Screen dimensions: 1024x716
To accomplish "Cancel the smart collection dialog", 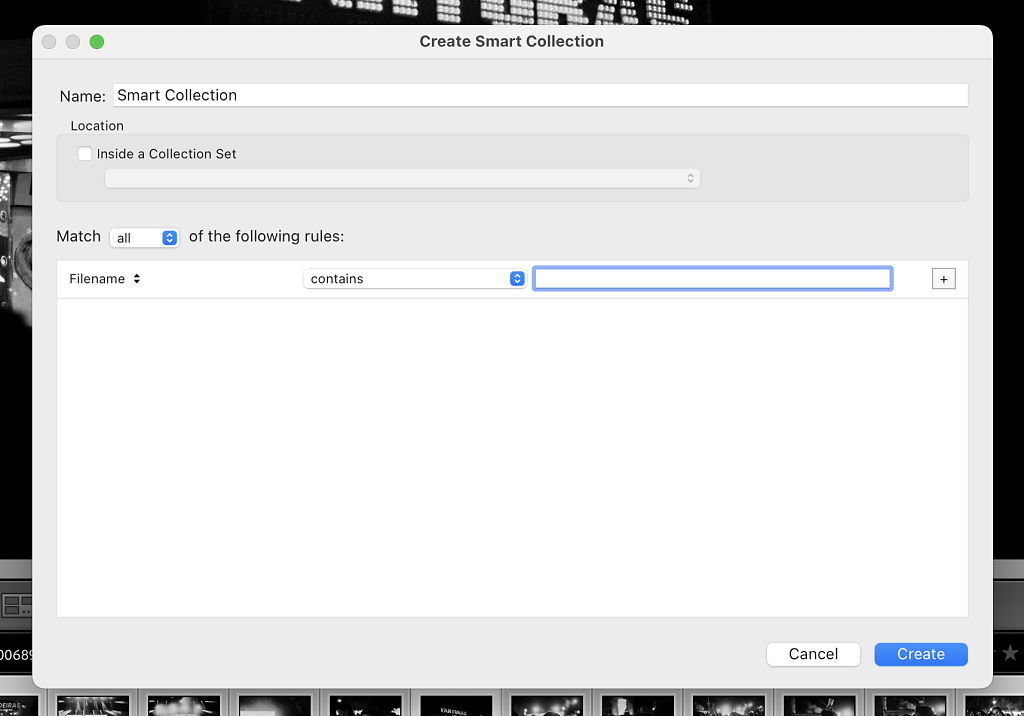I will 813,654.
